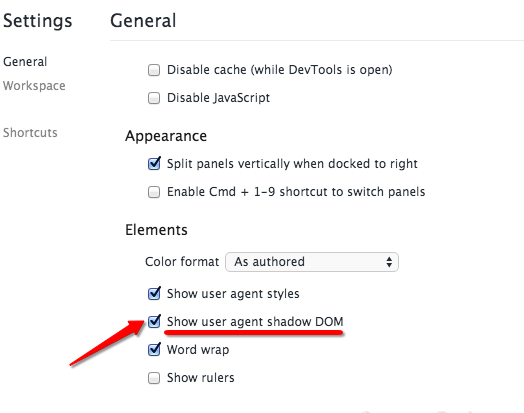Click the Word wrap label text
Image resolution: width=524 pixels, height=413 pixels.
(x=198, y=350)
